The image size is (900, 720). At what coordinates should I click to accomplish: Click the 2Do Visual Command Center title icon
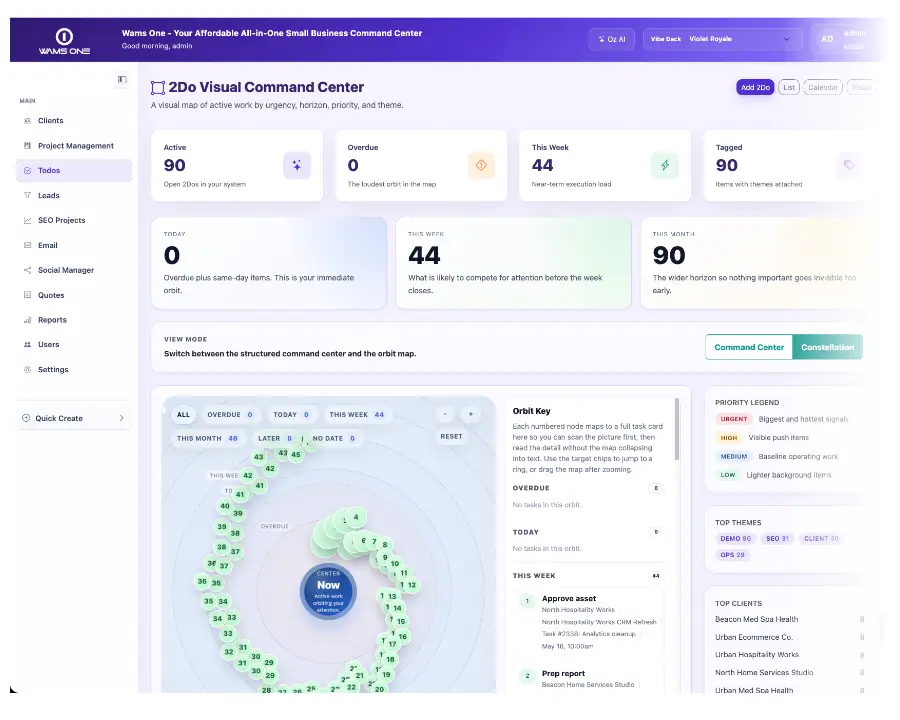pos(157,88)
